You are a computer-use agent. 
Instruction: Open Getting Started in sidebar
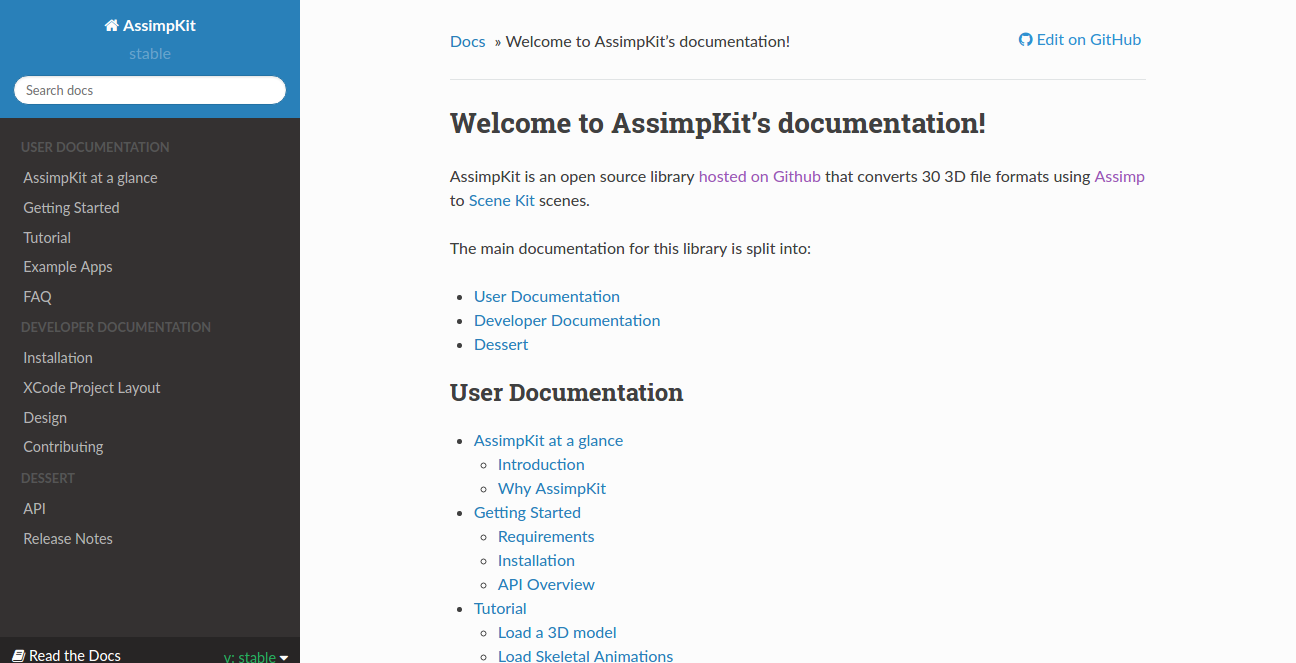pos(71,208)
